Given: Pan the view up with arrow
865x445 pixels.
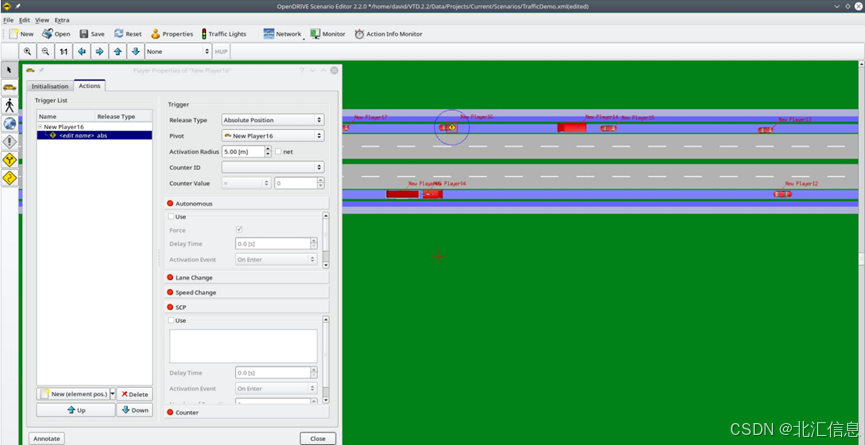Looking at the screenshot, I should pyautogui.click(x=118, y=51).
